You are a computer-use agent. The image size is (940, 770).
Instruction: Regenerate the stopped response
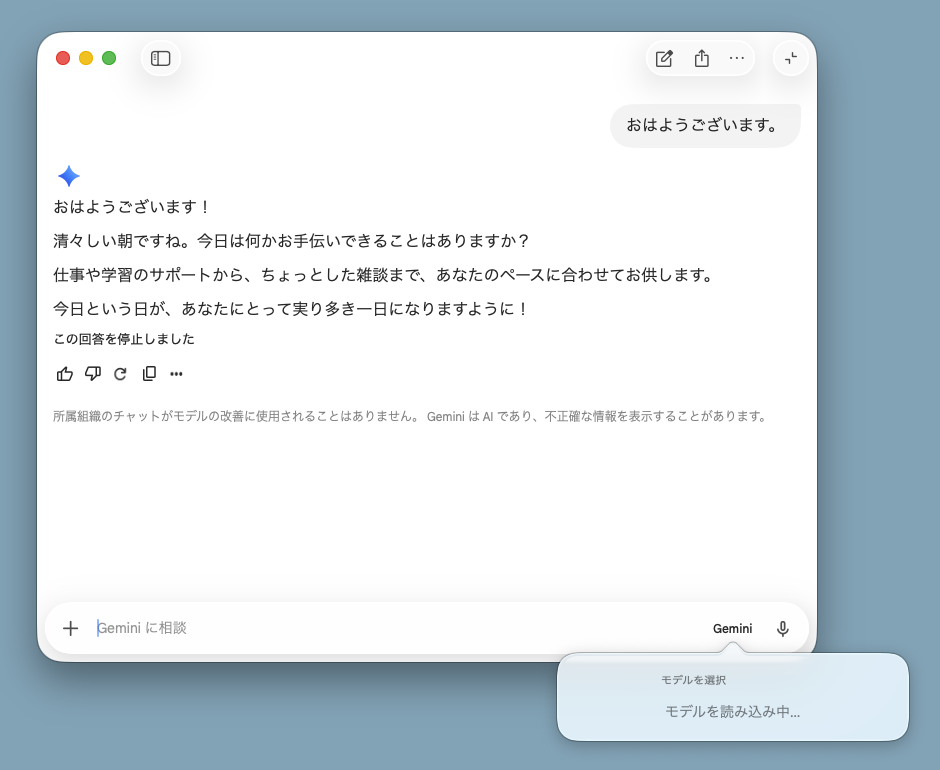[x=120, y=373]
